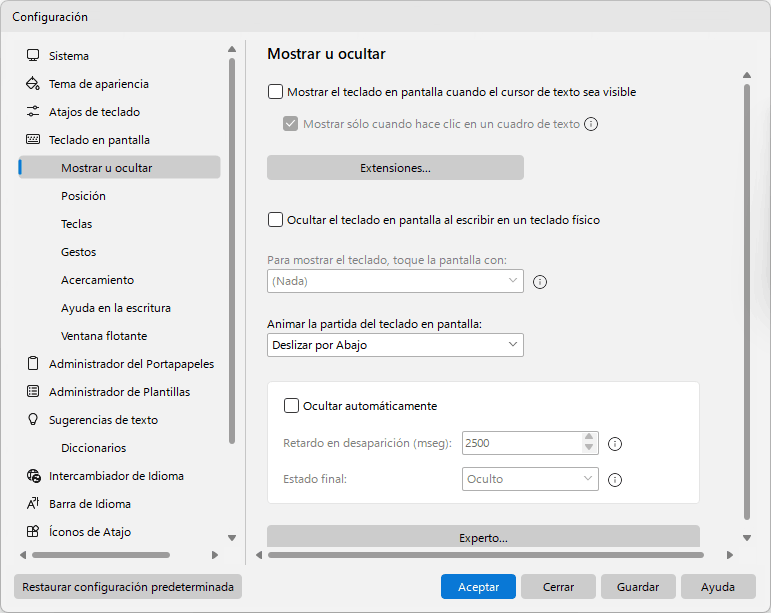Image resolution: width=771 pixels, height=613 pixels.
Task: Click the 'Cerrar' button
Action: [x=558, y=586]
